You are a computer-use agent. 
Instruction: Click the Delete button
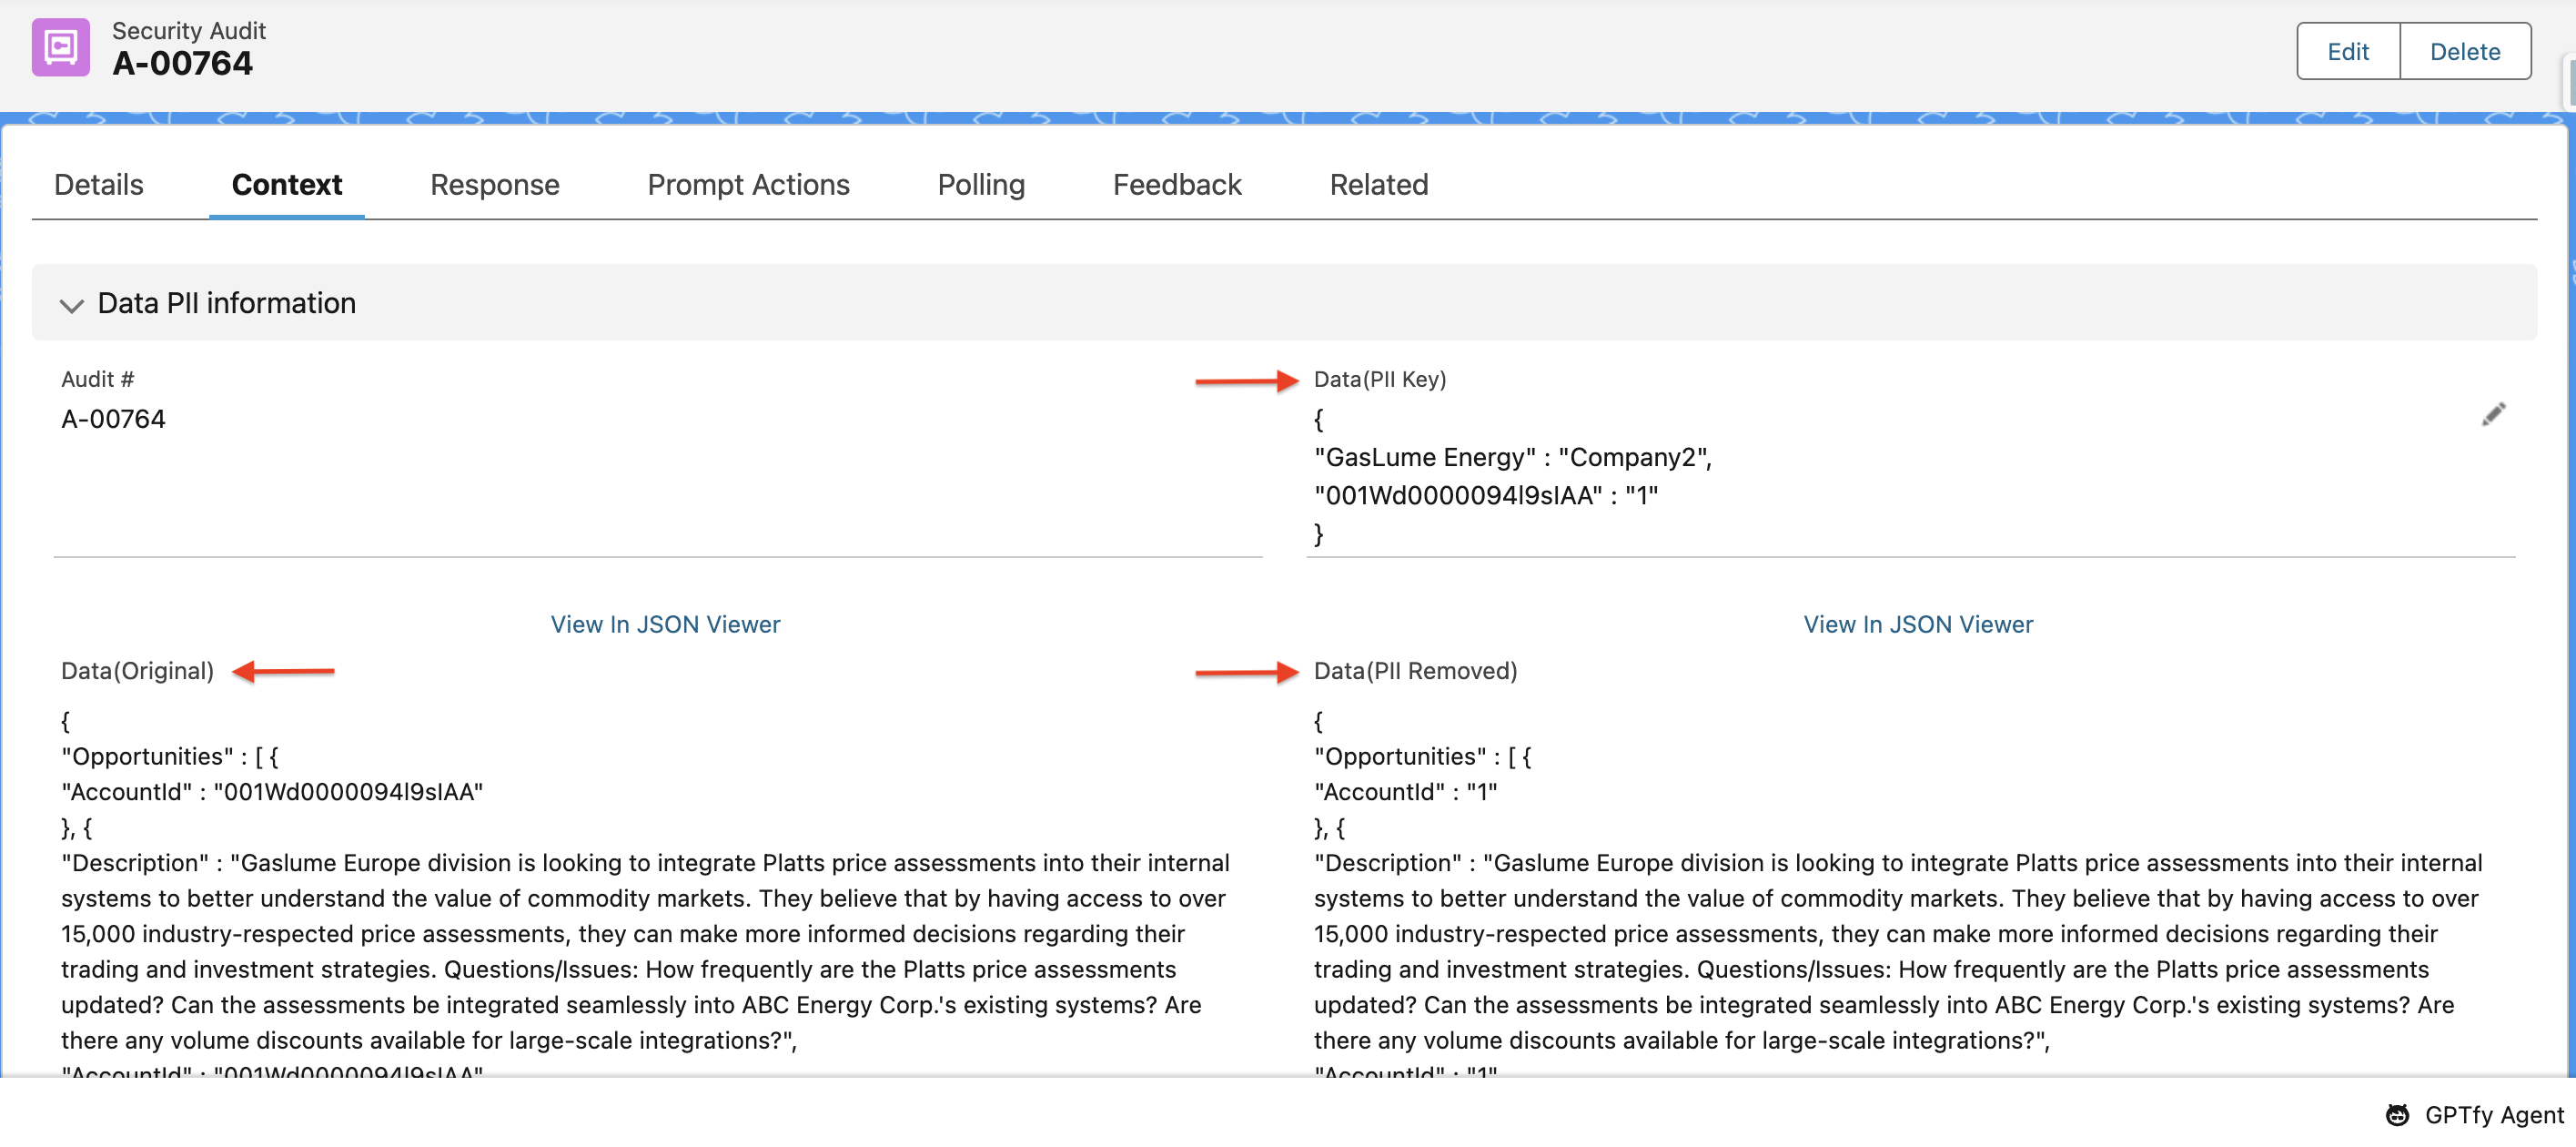[2464, 52]
